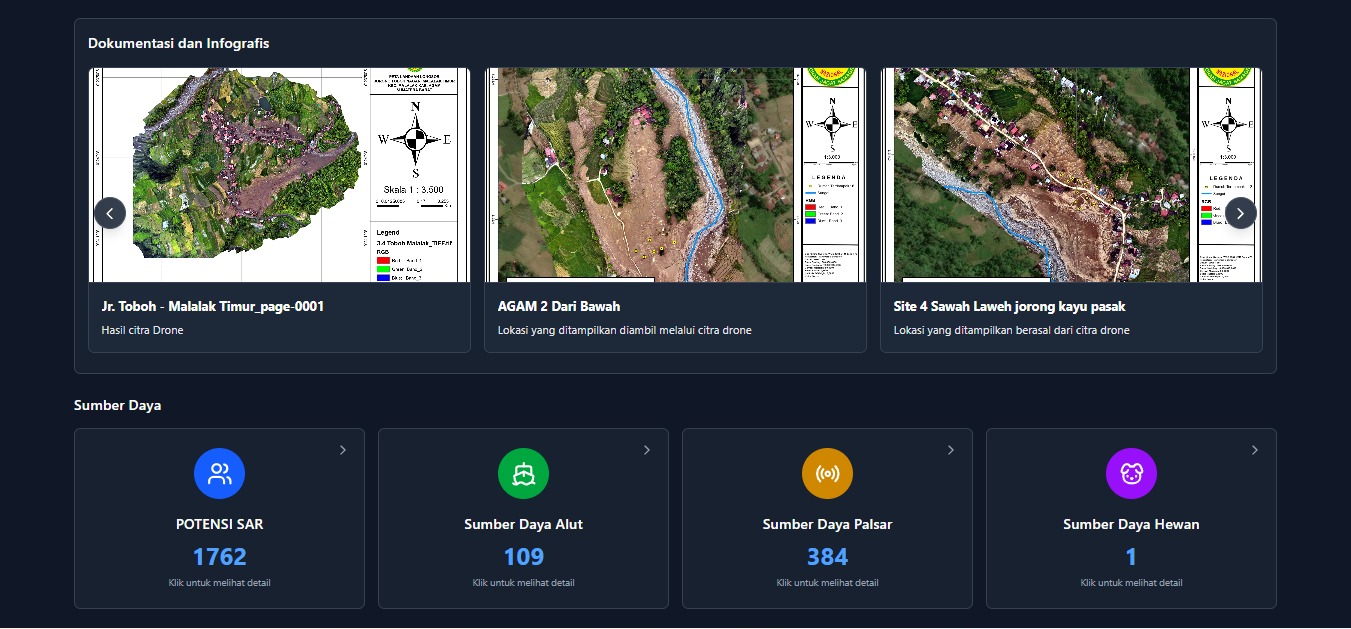1351x629 pixels.
Task: Click 'Klik untuk melihat detail' under Sumber Daya Hewan
Action: (x=1131, y=583)
